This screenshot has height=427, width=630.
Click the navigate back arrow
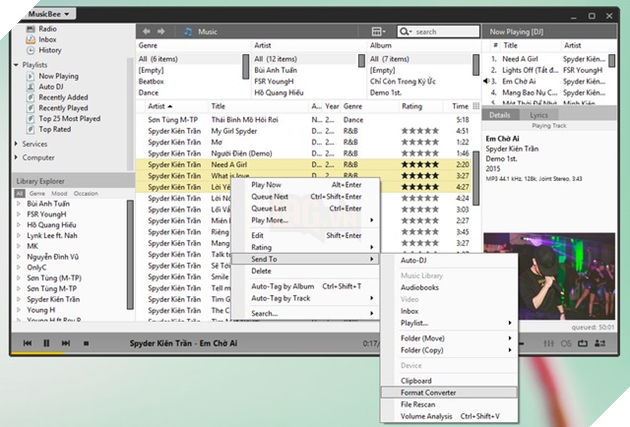click(x=146, y=32)
